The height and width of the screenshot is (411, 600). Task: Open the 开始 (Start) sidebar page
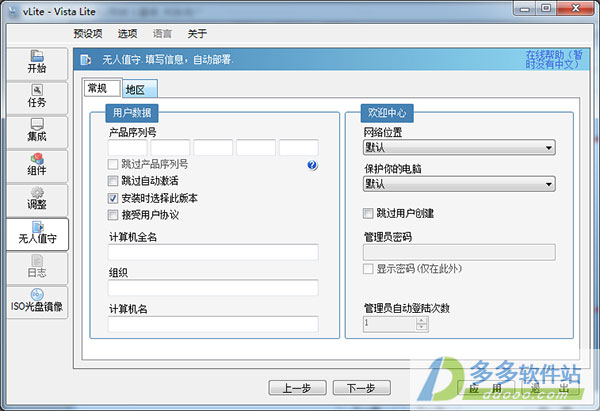click(37, 63)
